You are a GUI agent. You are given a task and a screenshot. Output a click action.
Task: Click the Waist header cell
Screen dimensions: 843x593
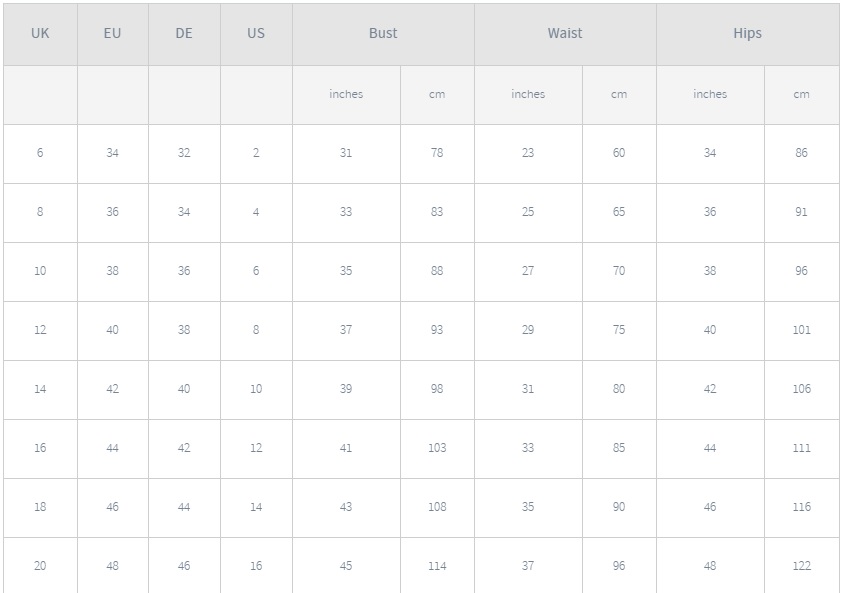tap(565, 34)
